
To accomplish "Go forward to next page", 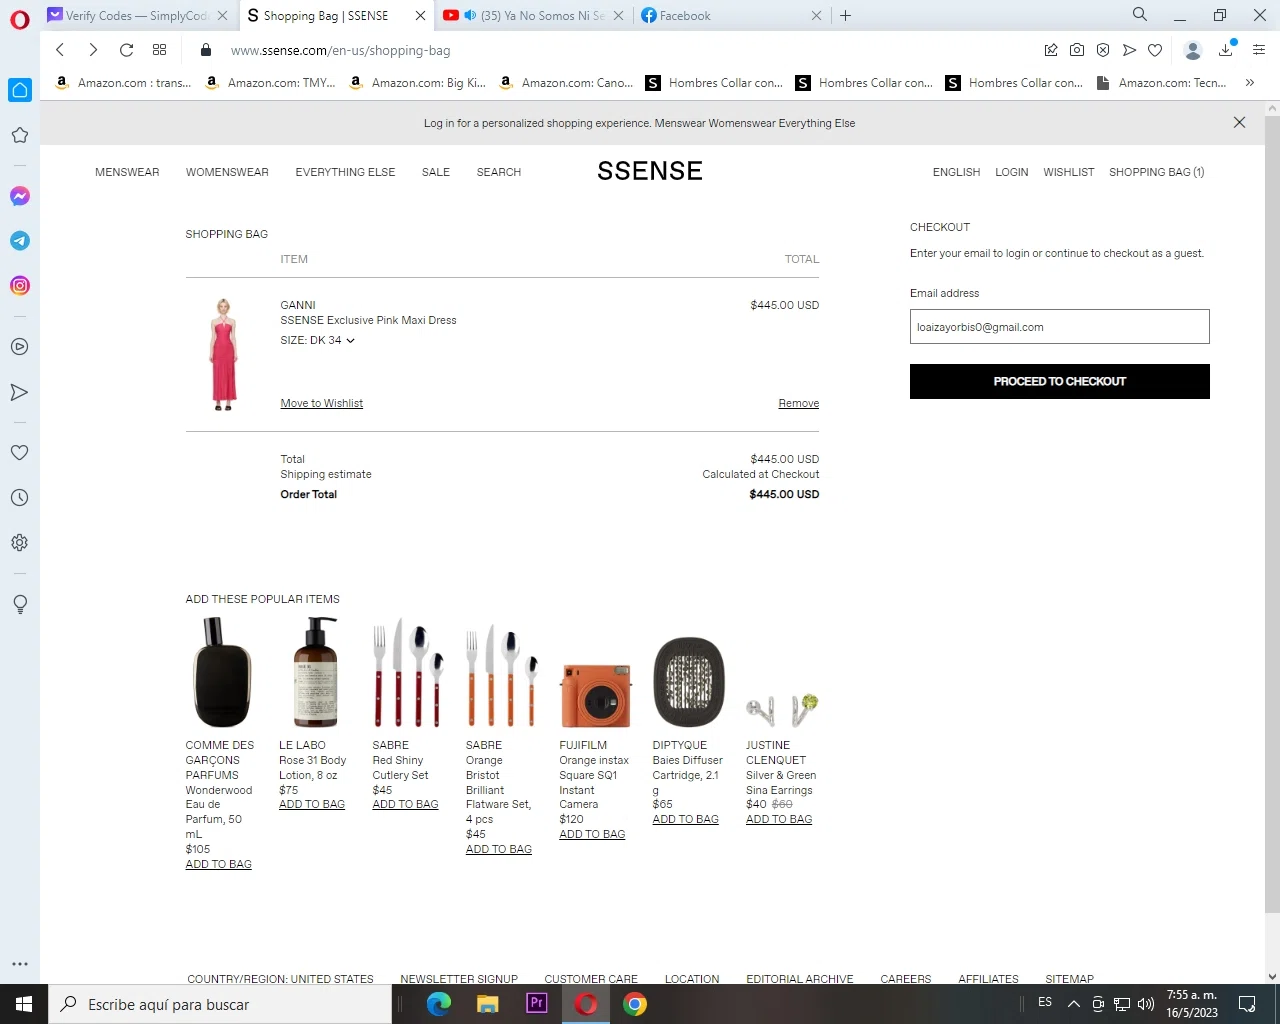I will click(93, 50).
